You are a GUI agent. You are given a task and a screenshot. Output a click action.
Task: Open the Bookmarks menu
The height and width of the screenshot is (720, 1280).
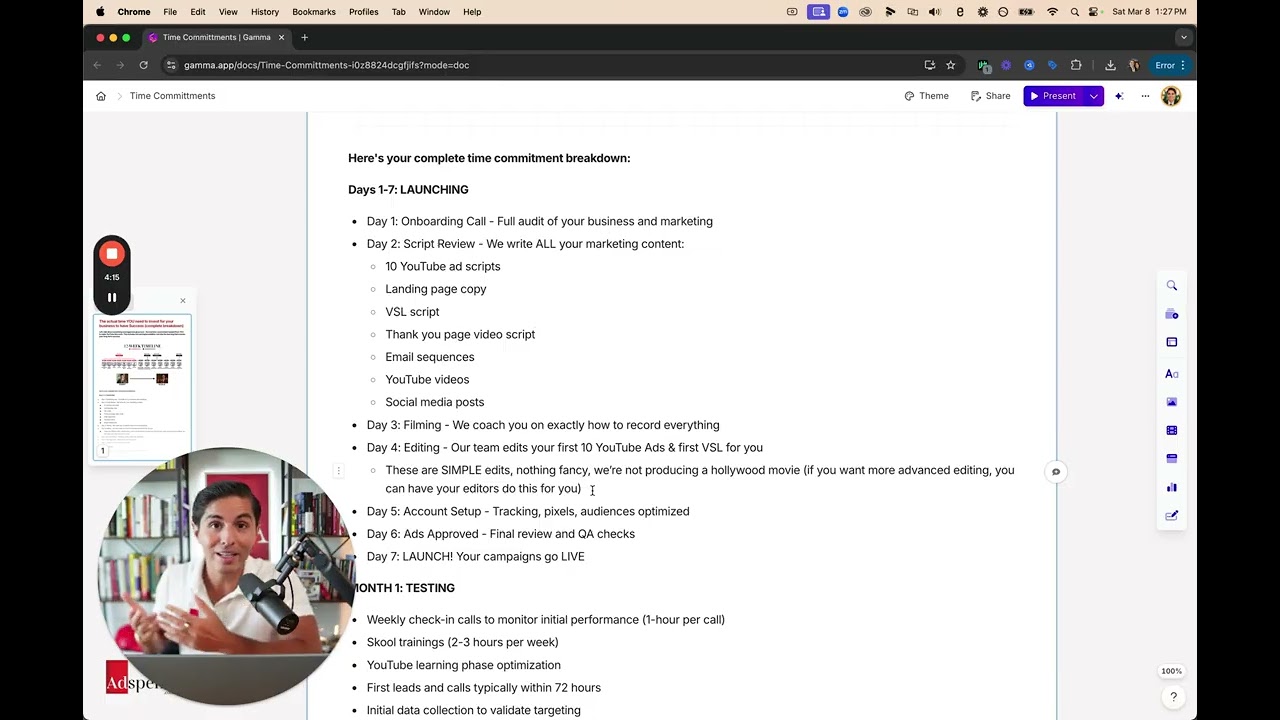tap(314, 12)
